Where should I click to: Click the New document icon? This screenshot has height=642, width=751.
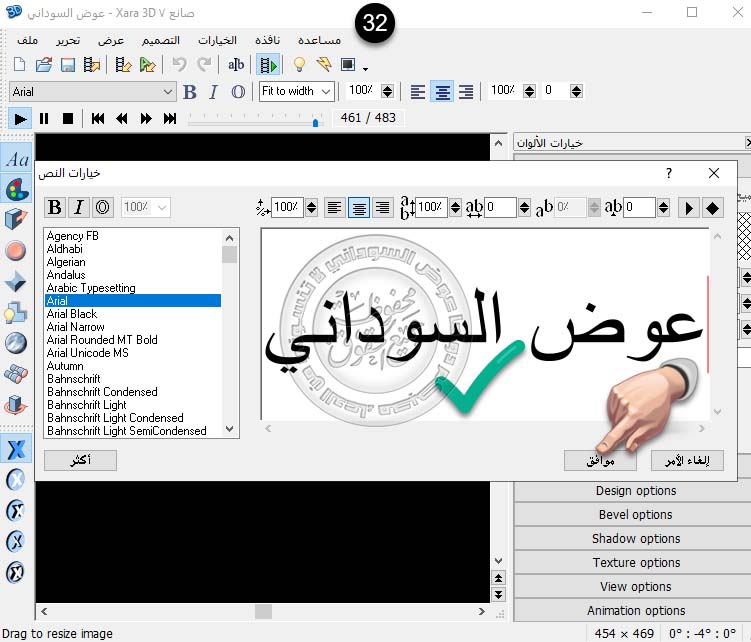tap(19, 65)
